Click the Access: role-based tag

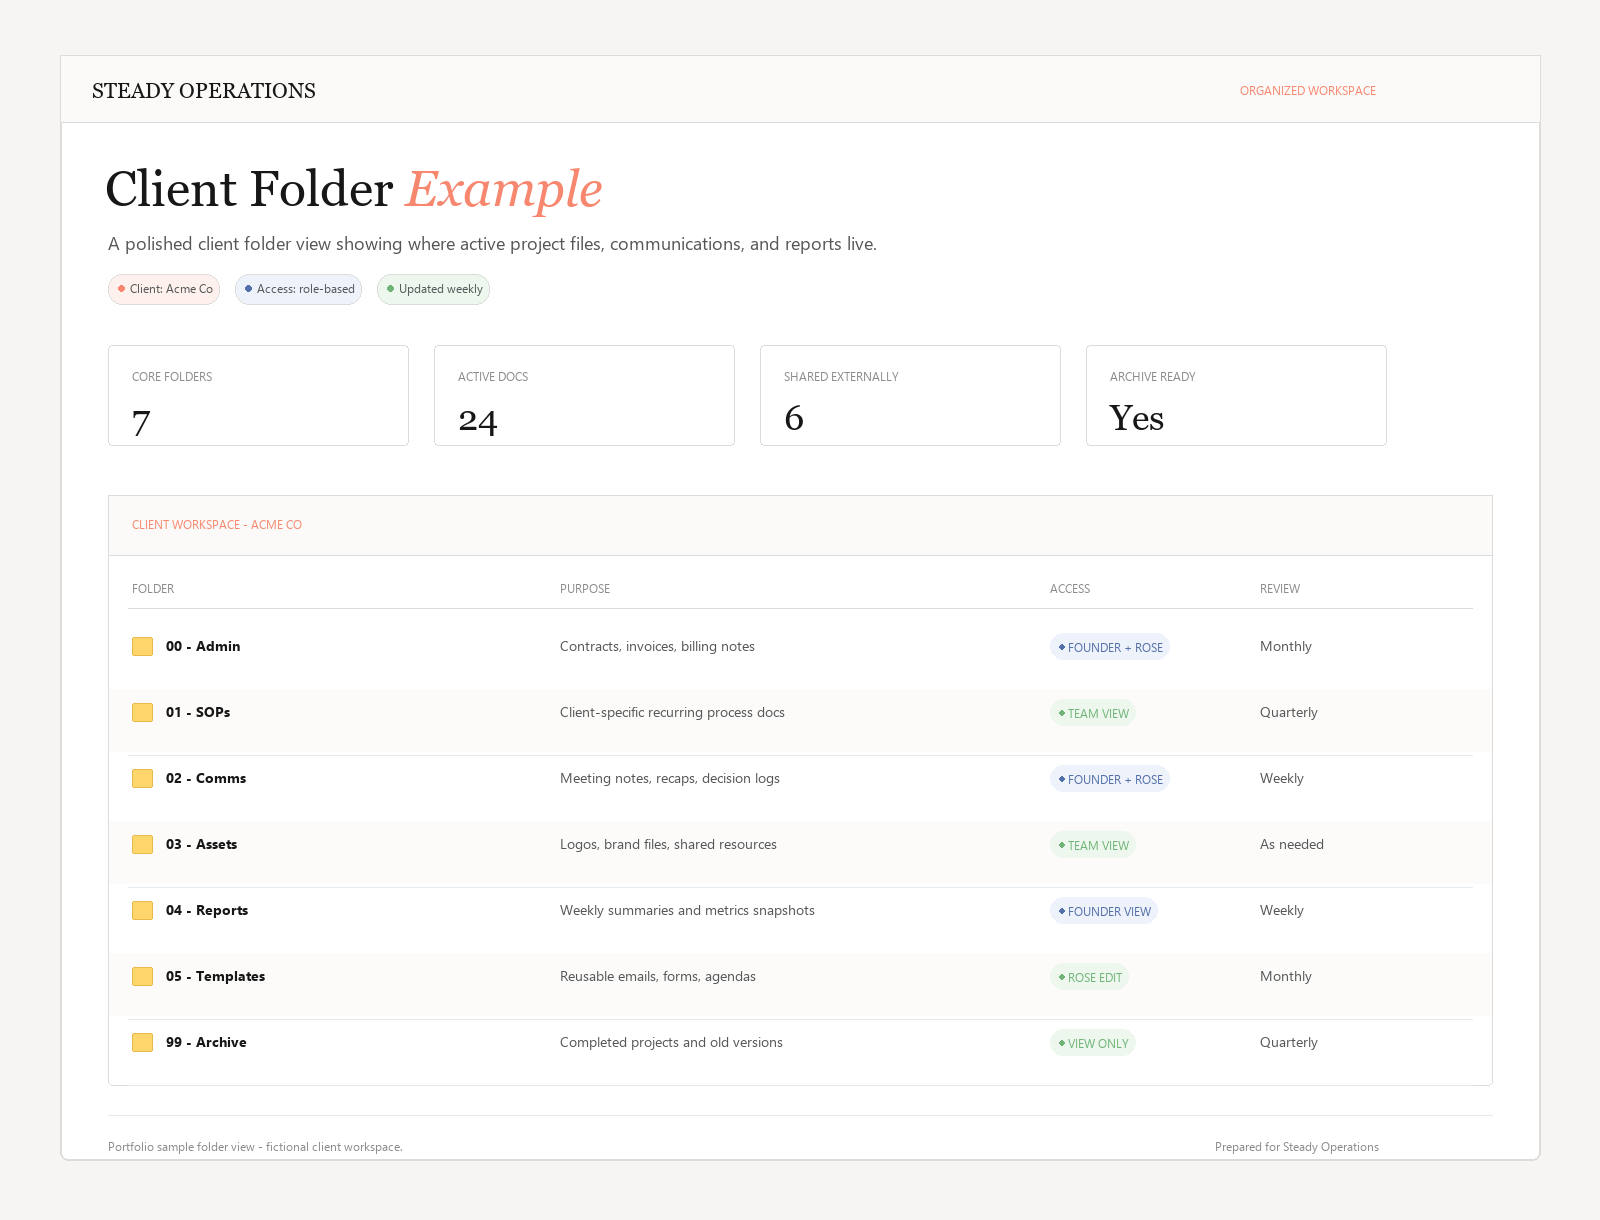pyautogui.click(x=298, y=289)
